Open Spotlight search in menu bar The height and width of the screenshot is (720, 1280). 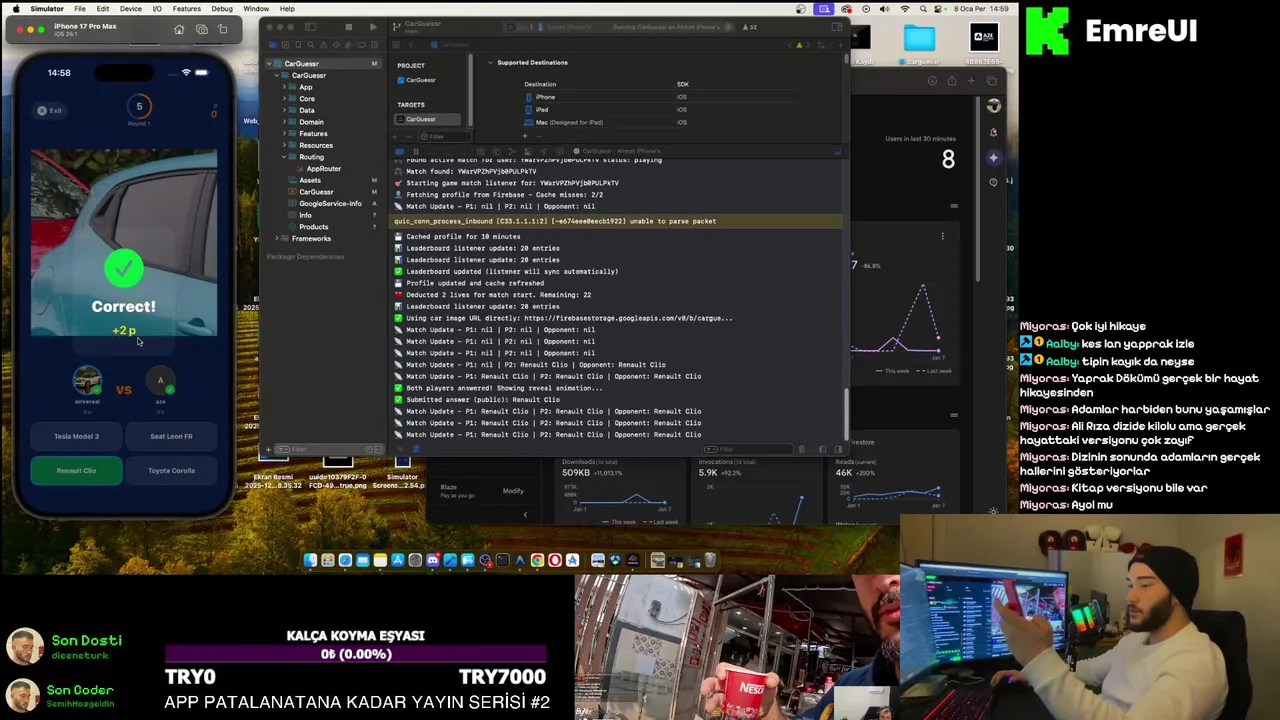[924, 8]
